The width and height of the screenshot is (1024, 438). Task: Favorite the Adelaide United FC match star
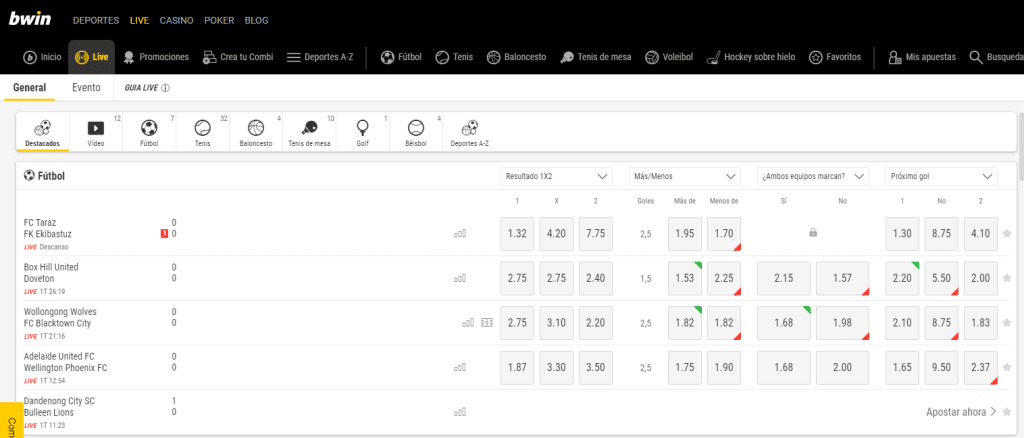tap(1007, 367)
